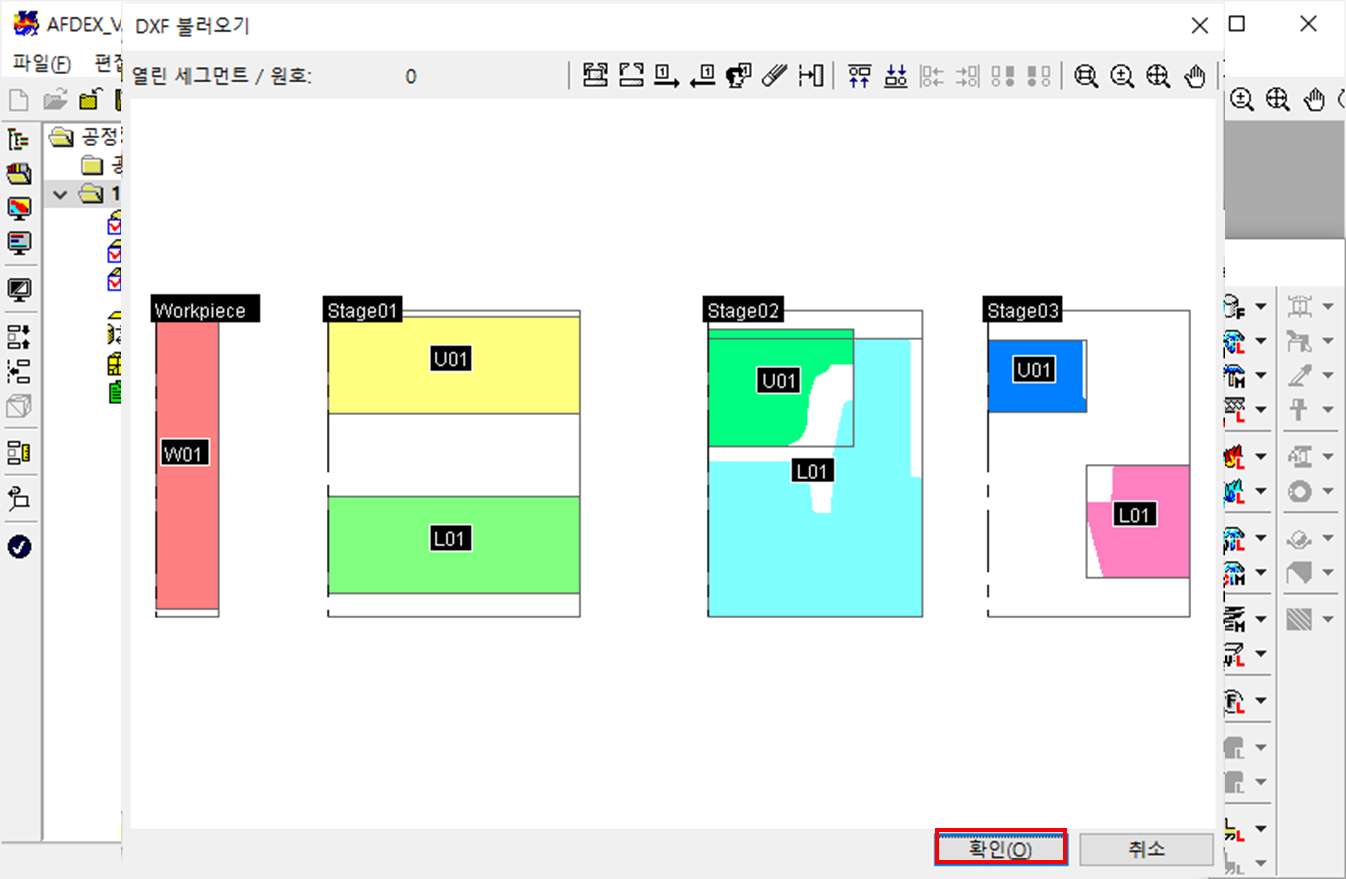Viewport: 1346px width, 879px height.
Task: Click the right-arrow numbered stage icon
Action: 667,76
